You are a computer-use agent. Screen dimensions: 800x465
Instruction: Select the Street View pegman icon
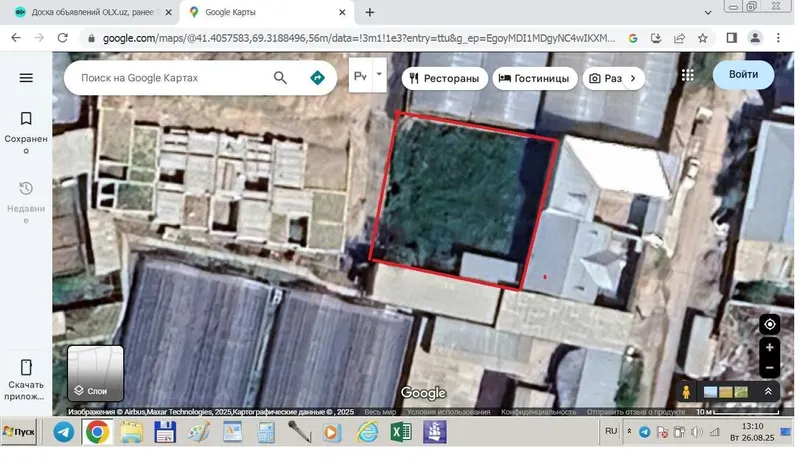click(686, 392)
